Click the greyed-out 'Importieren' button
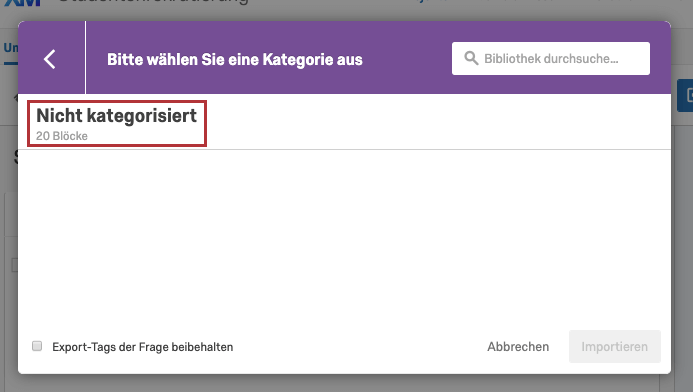 pyautogui.click(x=615, y=346)
